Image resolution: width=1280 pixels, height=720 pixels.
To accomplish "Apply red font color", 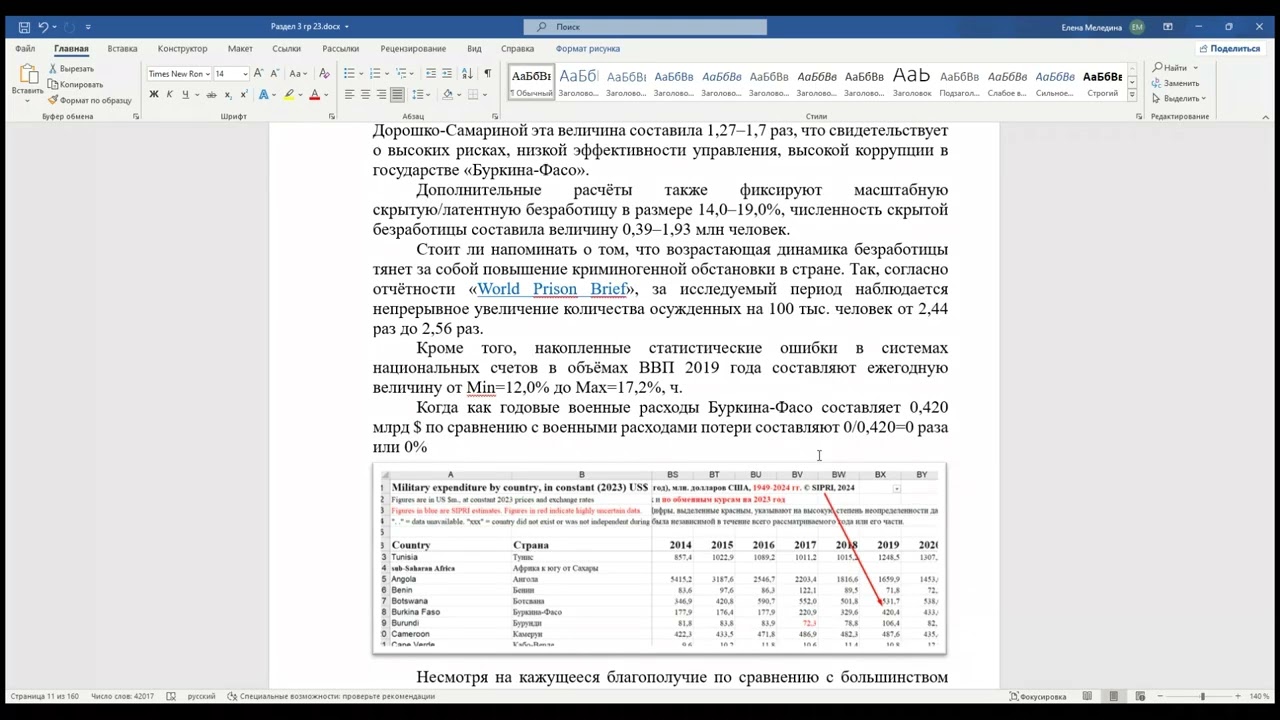I will (314, 95).
